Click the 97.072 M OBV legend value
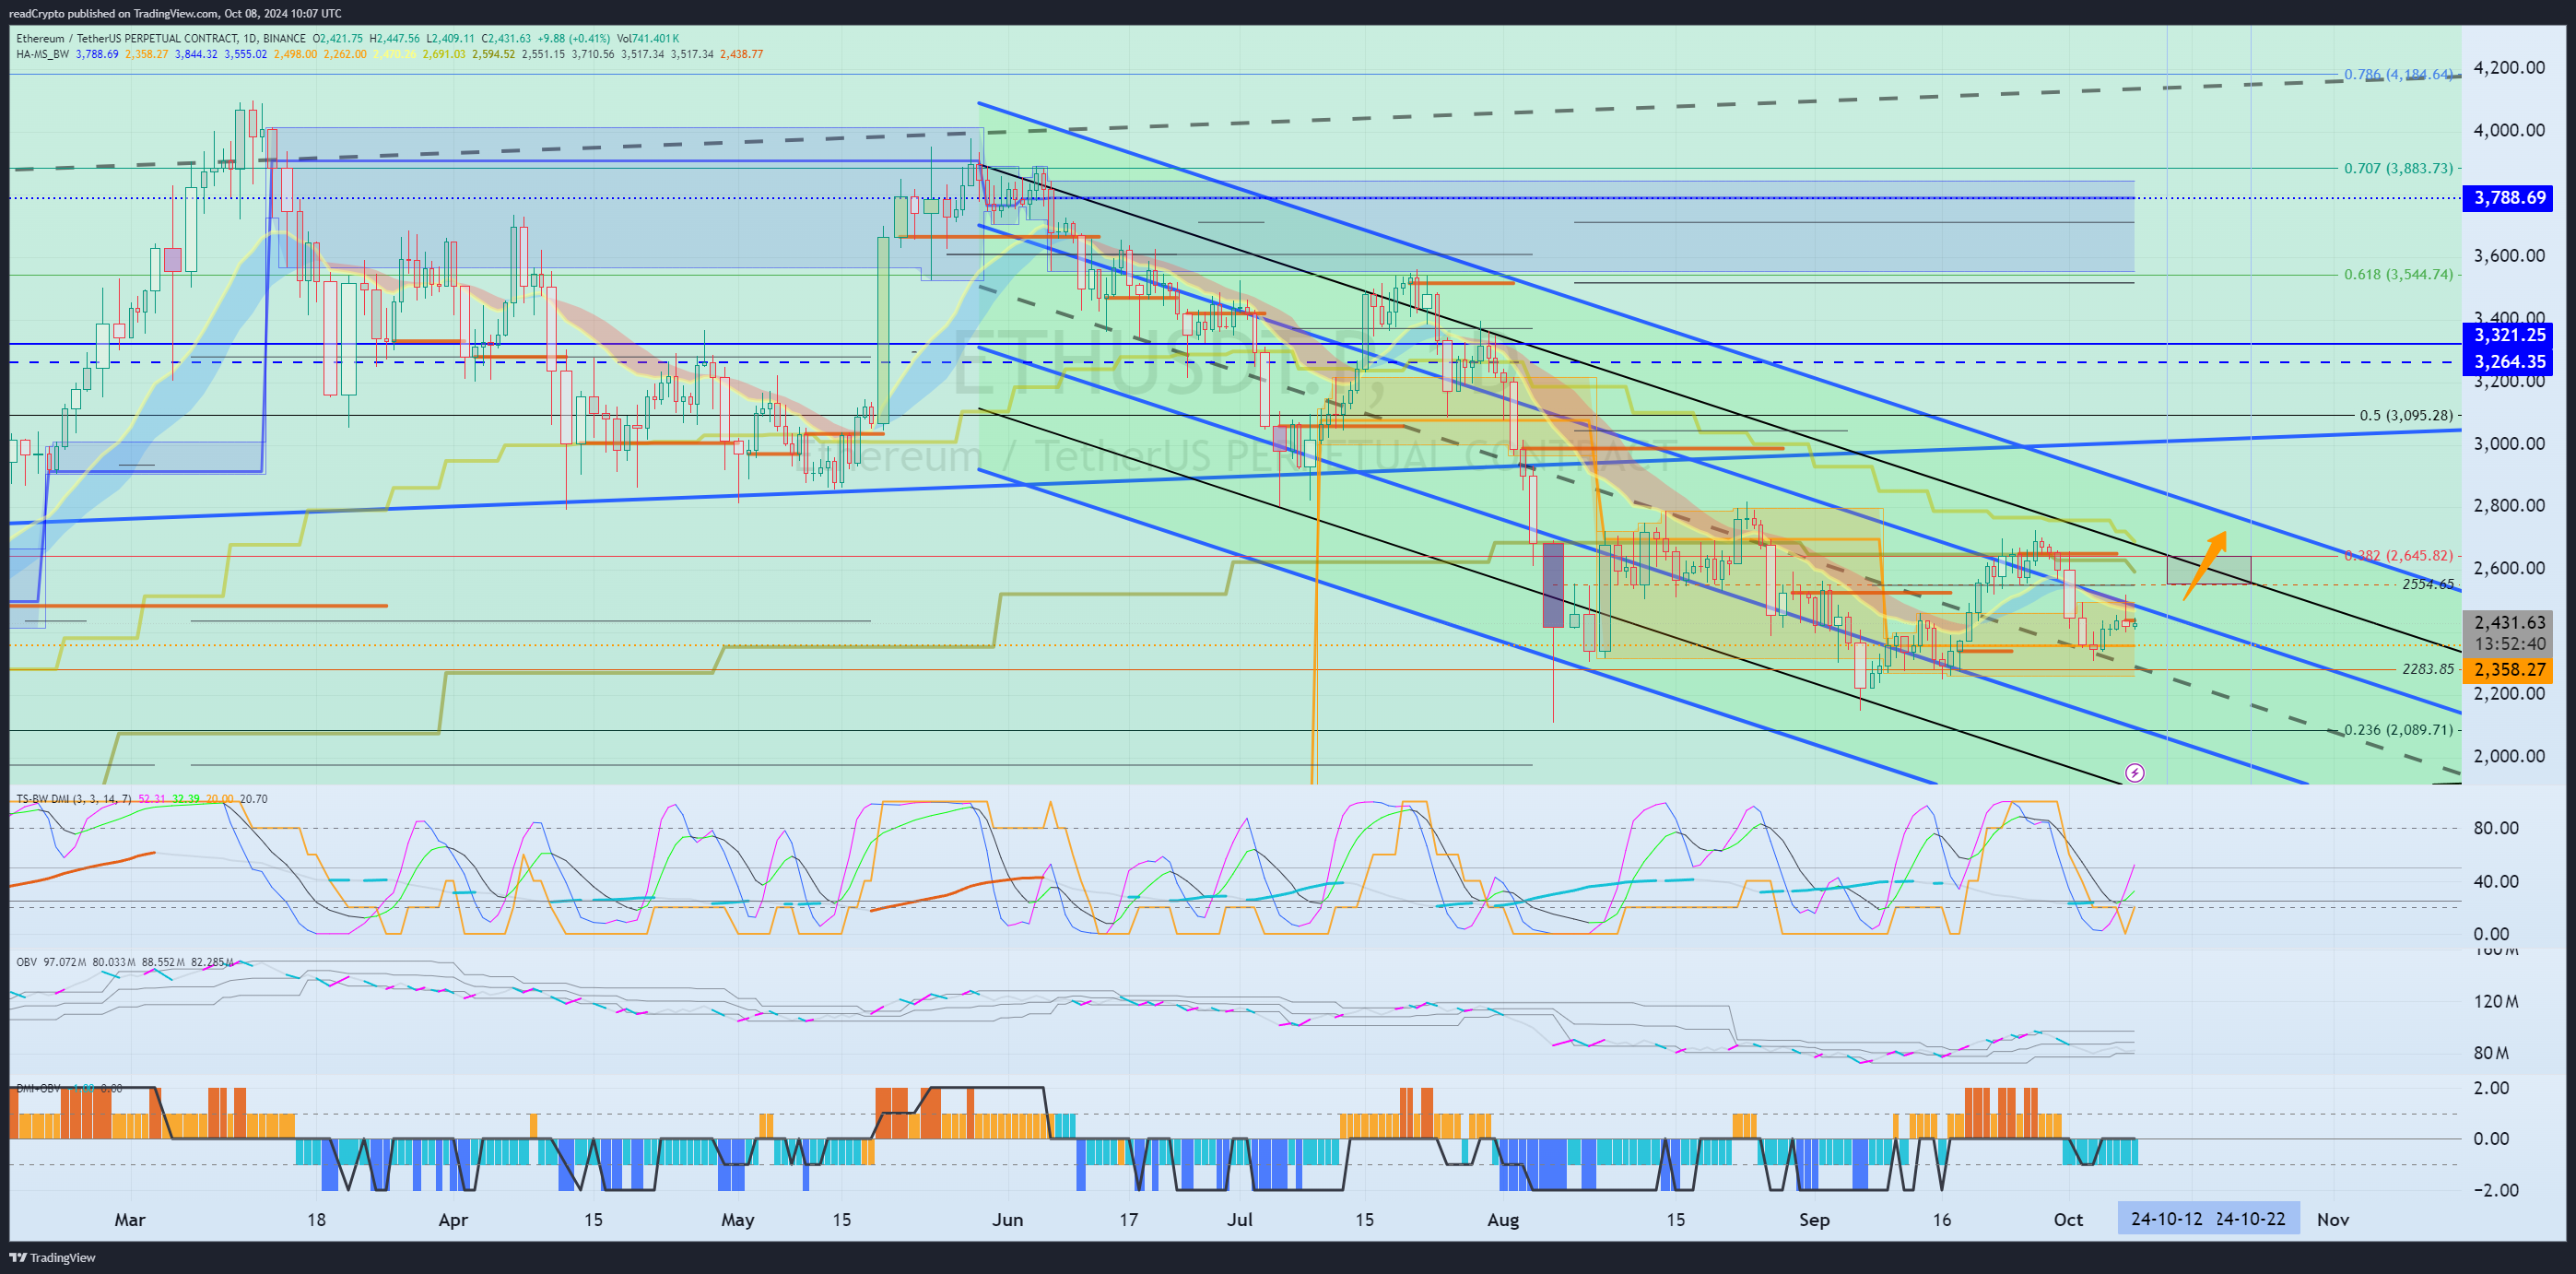 (65, 962)
